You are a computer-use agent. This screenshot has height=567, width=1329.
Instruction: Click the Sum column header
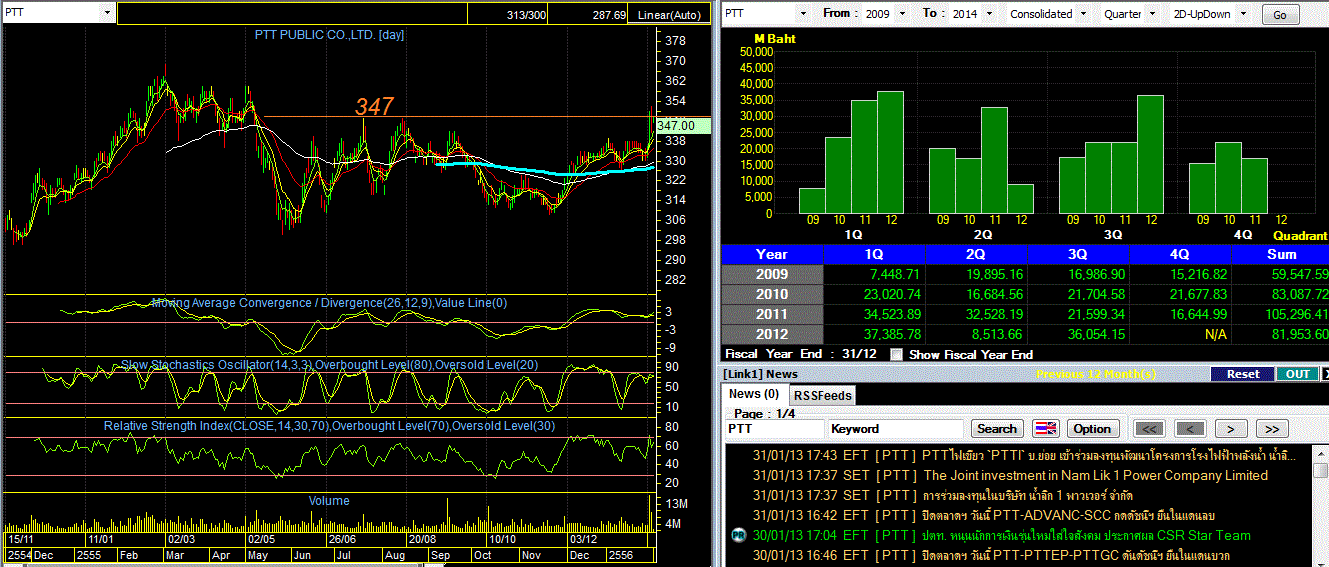[x=1280, y=254]
